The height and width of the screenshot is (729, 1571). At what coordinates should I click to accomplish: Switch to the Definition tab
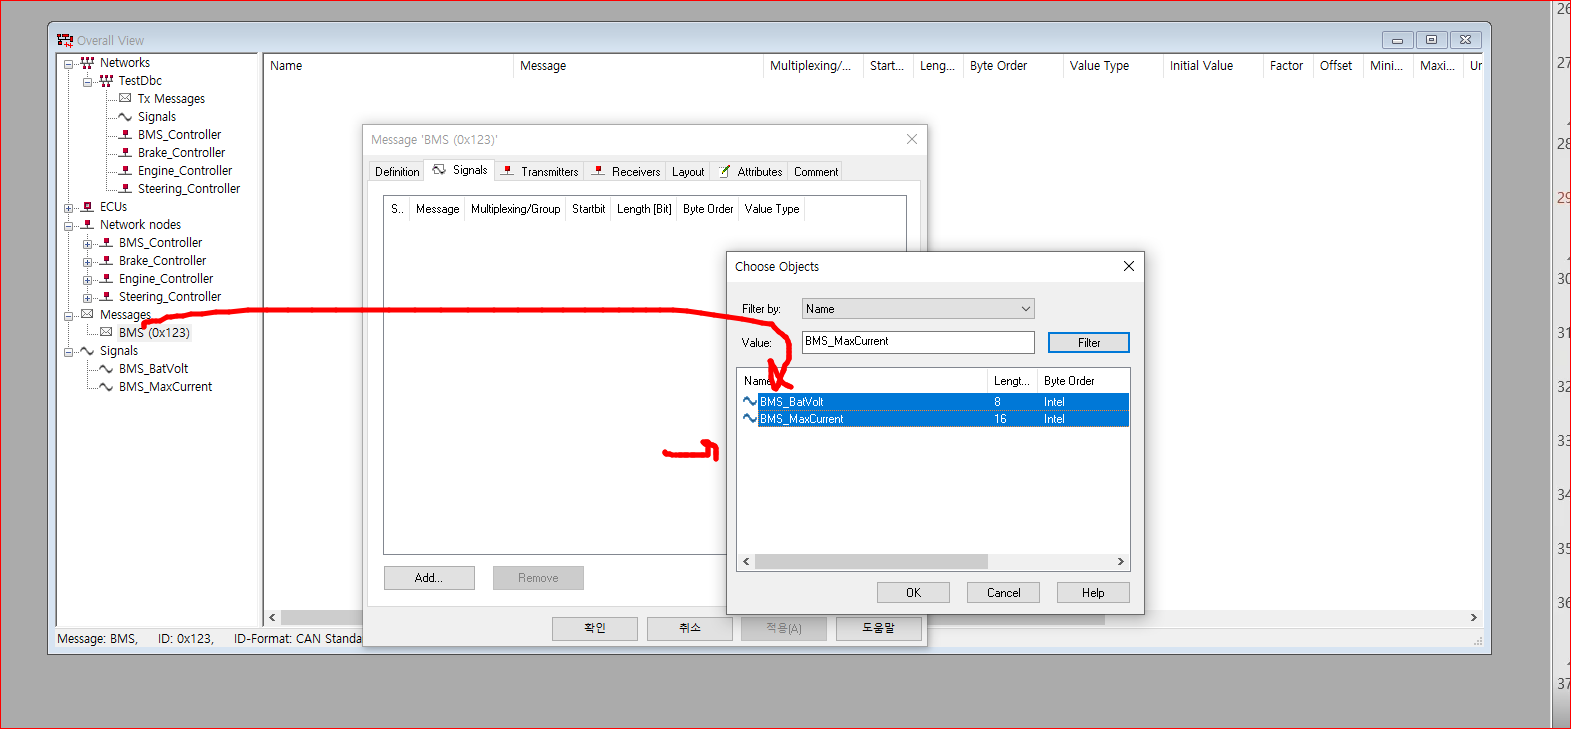click(397, 172)
